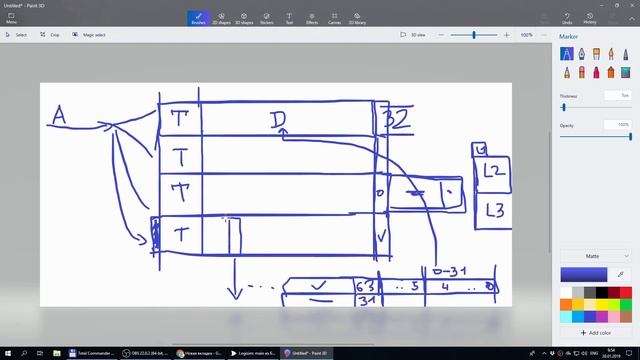Expand the Matte material dropdown

596,256
